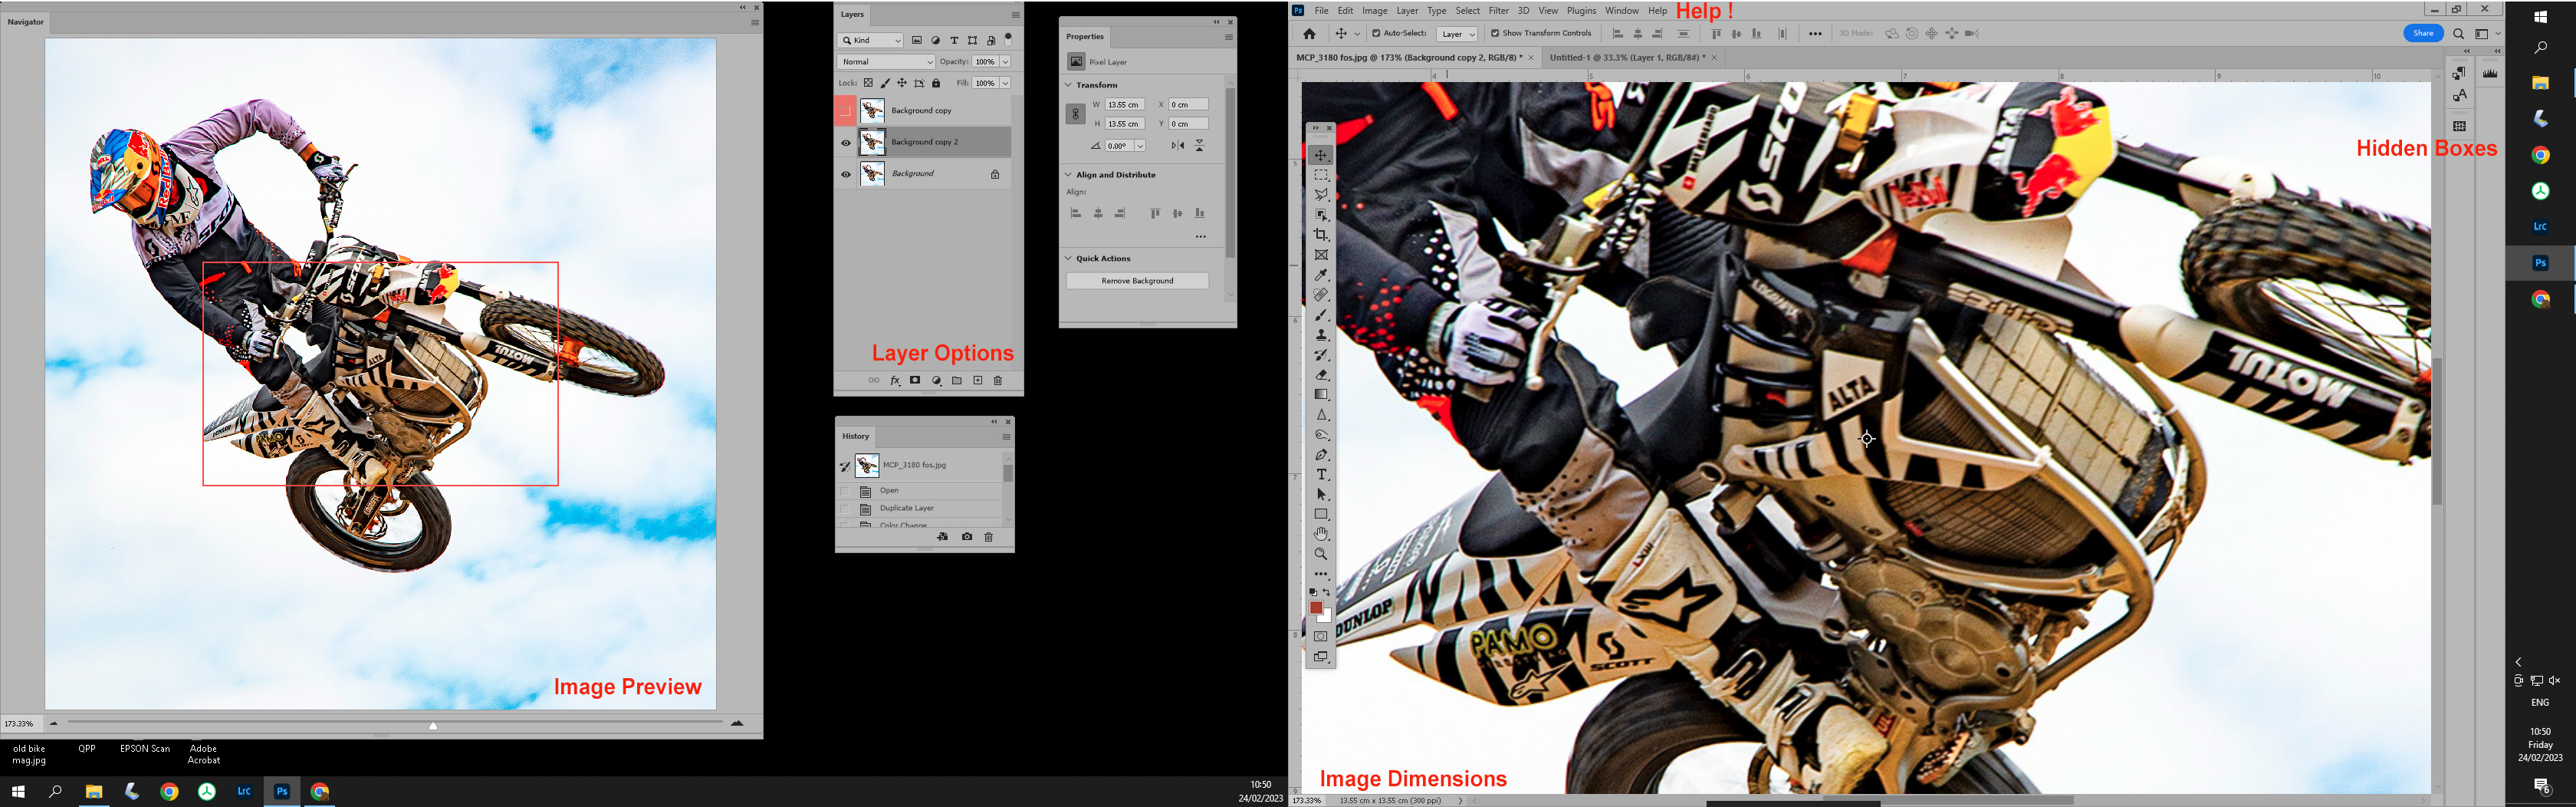Select the Zoom tool in toolbox
Screen dimensions: 2576x807
(x=1321, y=554)
